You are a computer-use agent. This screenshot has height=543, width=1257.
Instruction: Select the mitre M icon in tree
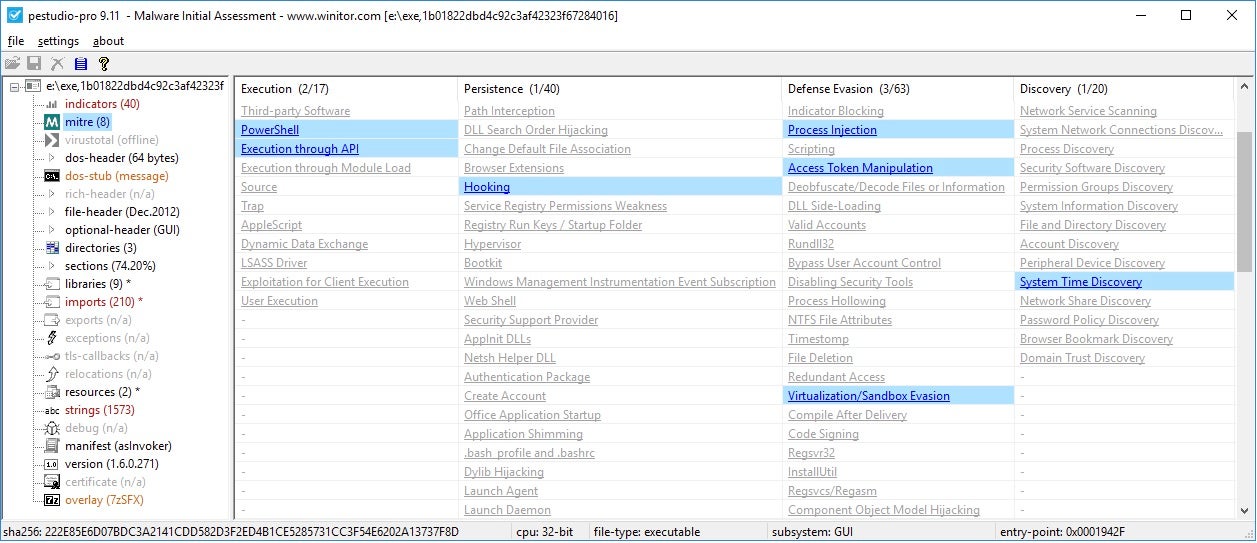52,122
